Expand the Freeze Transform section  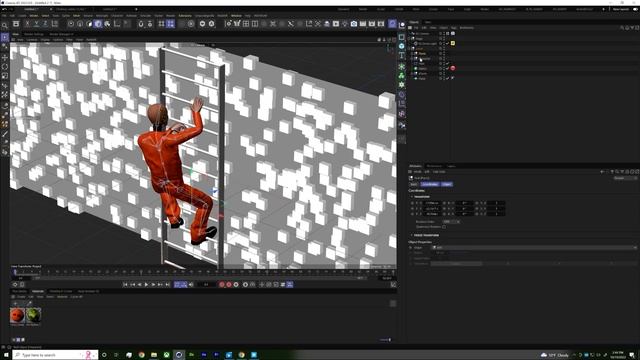[411, 235]
